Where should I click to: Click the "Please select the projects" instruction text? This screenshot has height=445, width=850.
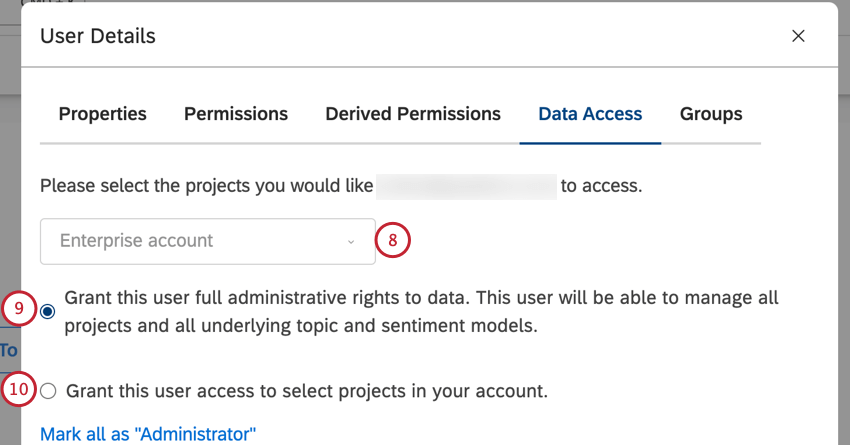coord(206,185)
